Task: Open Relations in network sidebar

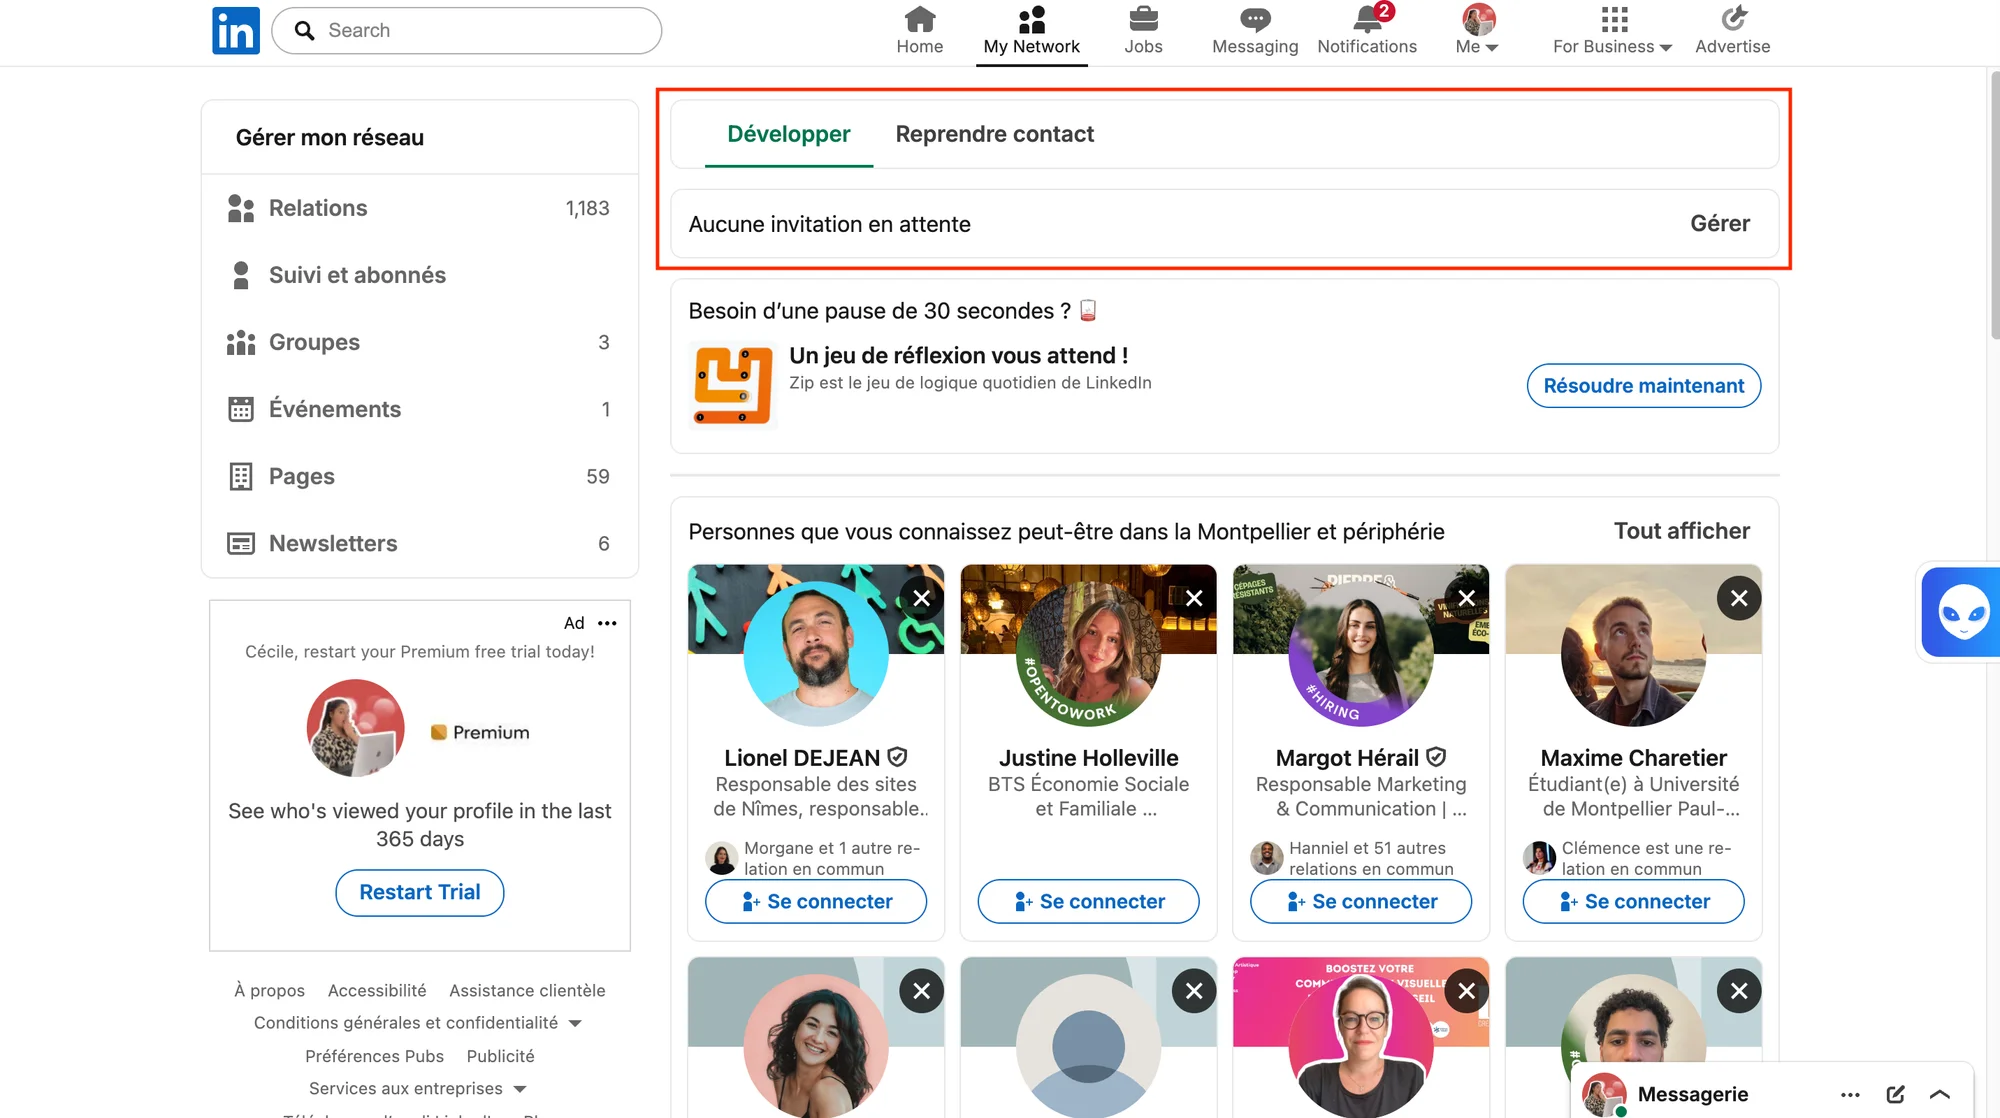Action: pyautogui.click(x=420, y=208)
